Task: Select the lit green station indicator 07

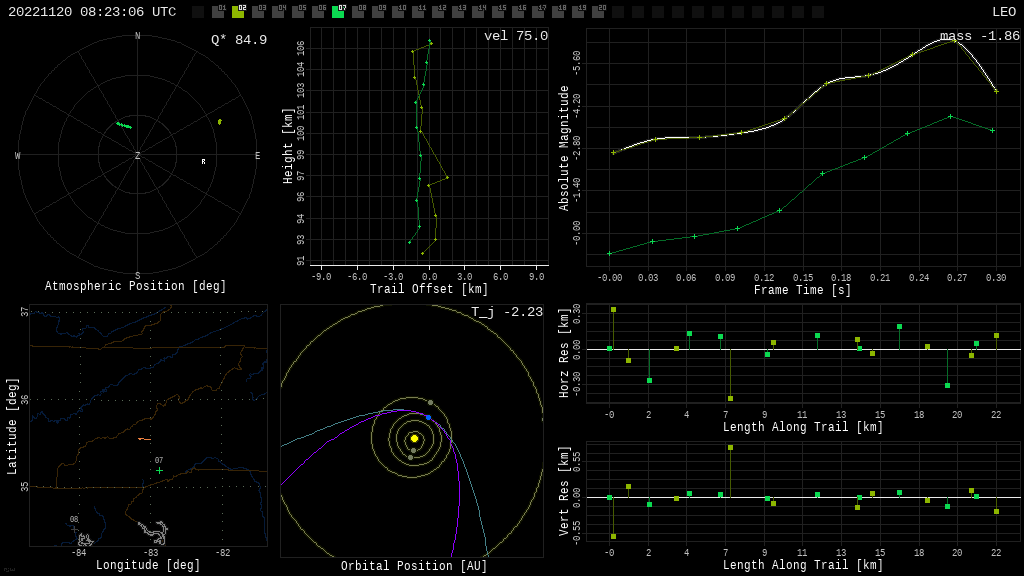Action: pyautogui.click(x=338, y=12)
